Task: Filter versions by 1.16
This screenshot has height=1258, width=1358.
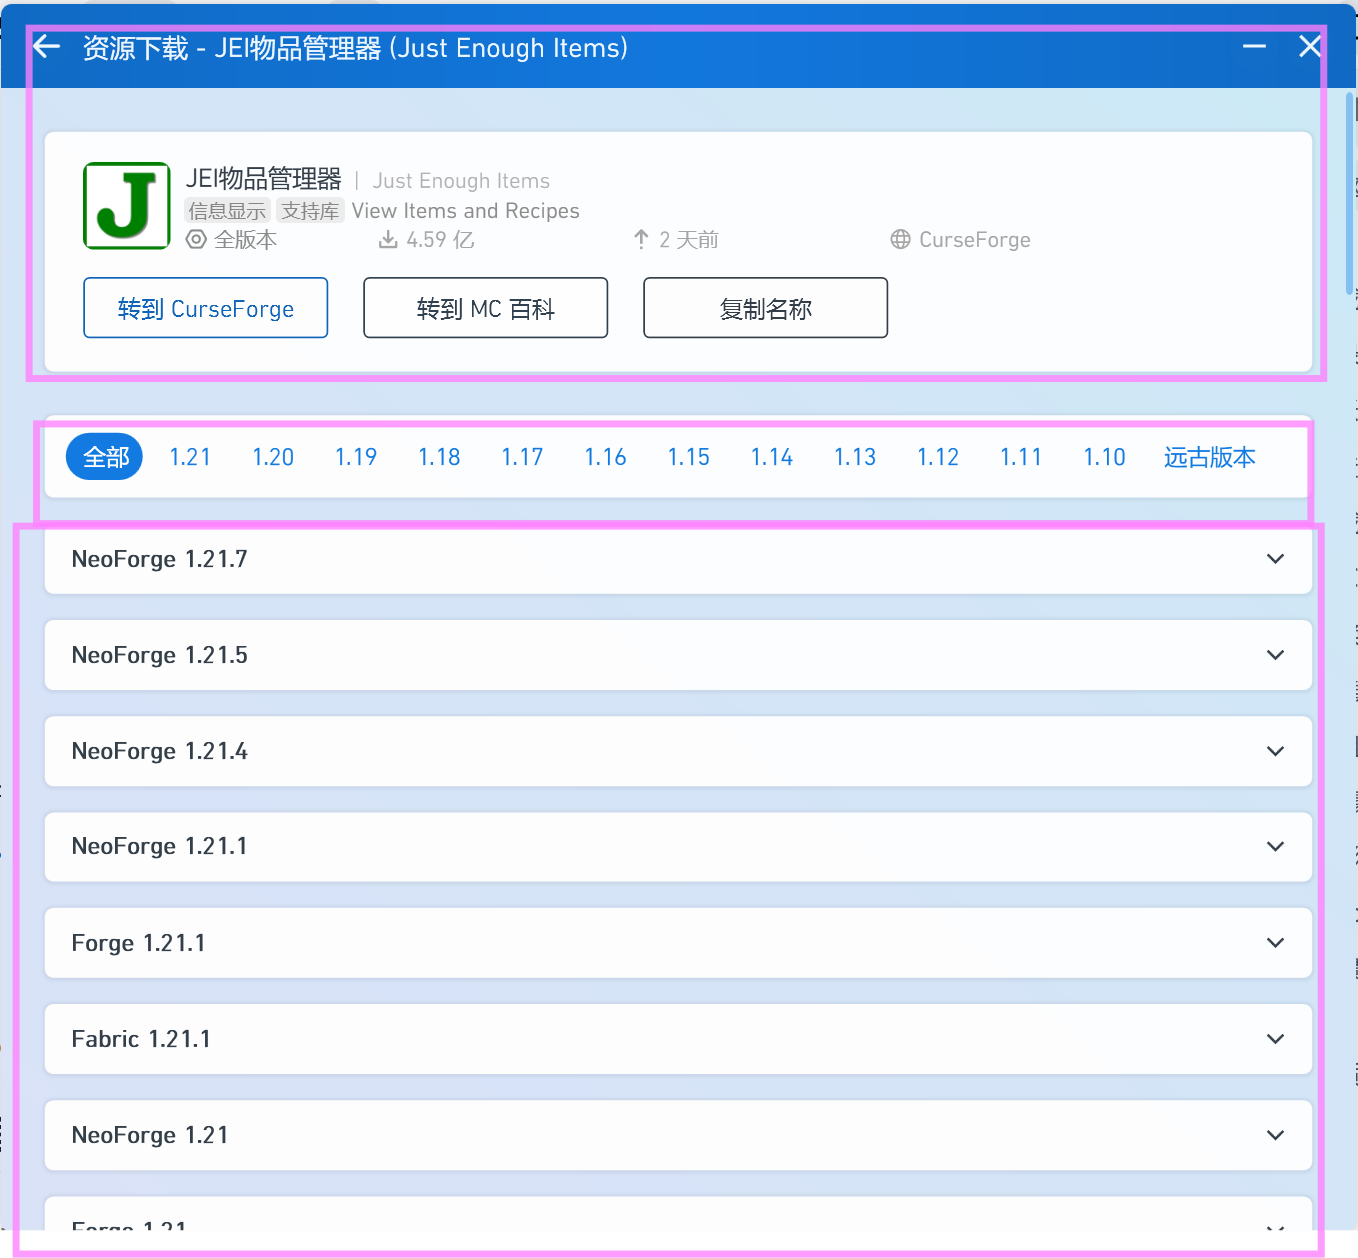Action: [x=606, y=457]
